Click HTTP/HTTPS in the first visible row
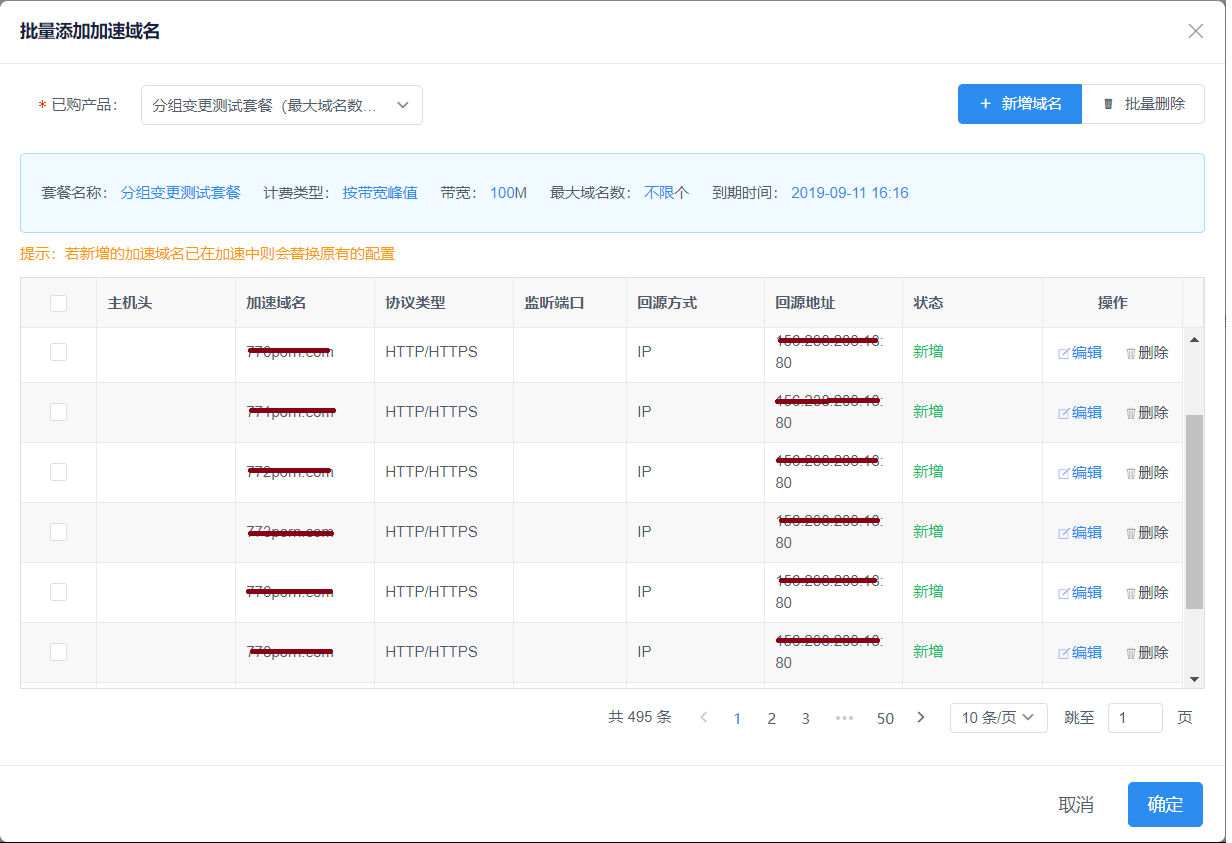The width and height of the screenshot is (1232, 843). (431, 352)
